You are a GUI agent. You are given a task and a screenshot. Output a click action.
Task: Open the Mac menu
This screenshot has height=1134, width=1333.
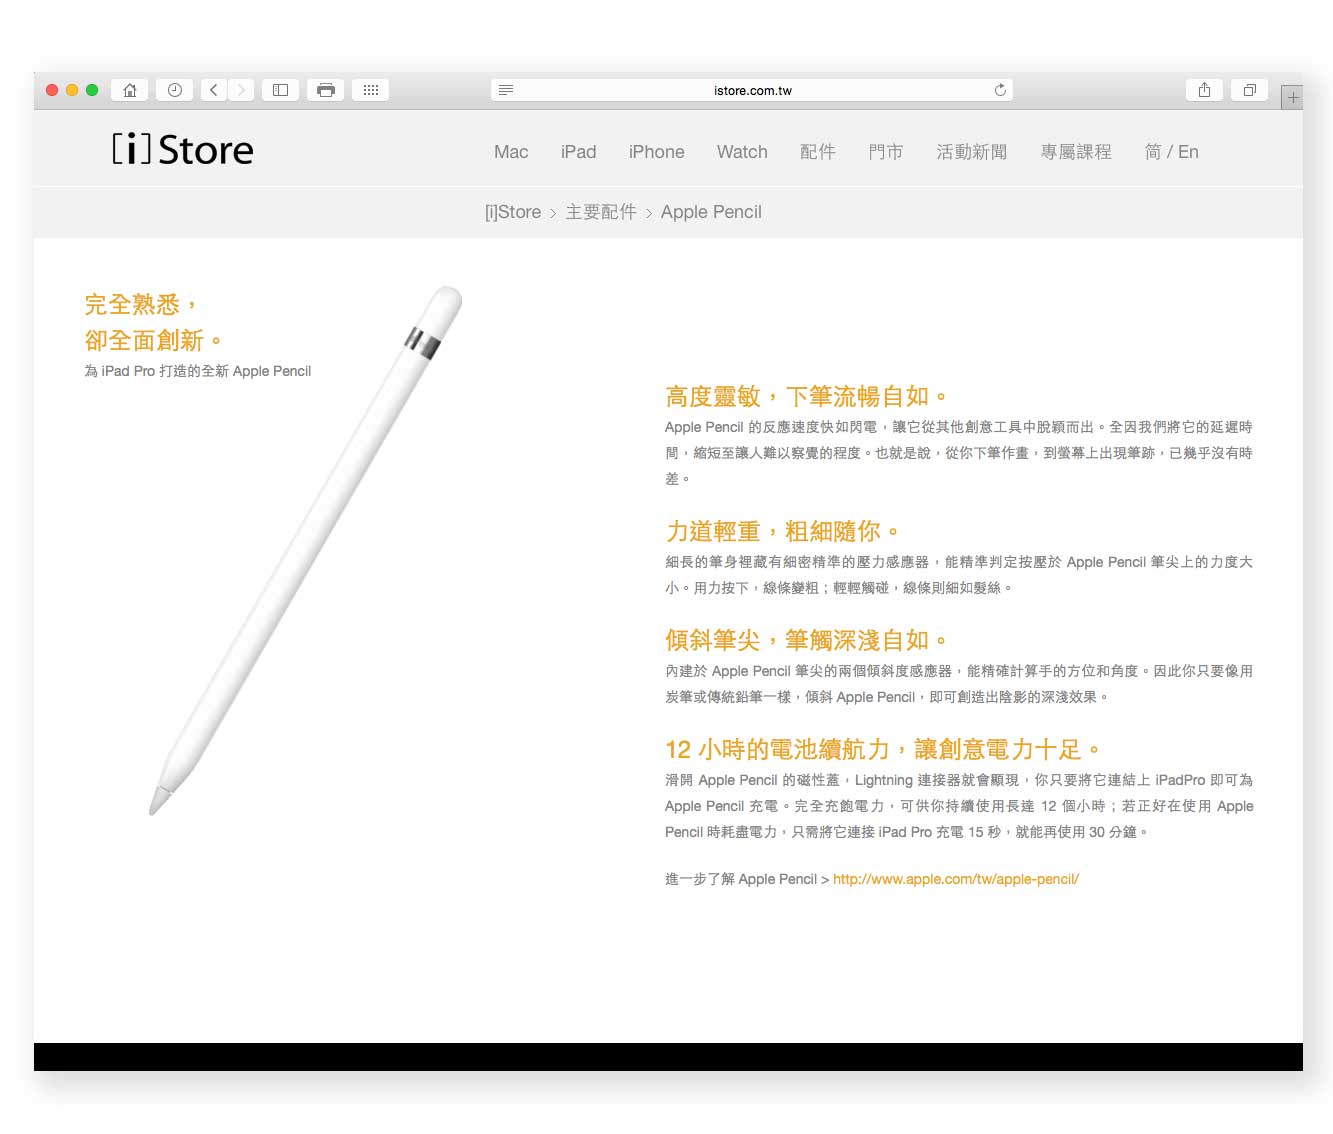[511, 152]
